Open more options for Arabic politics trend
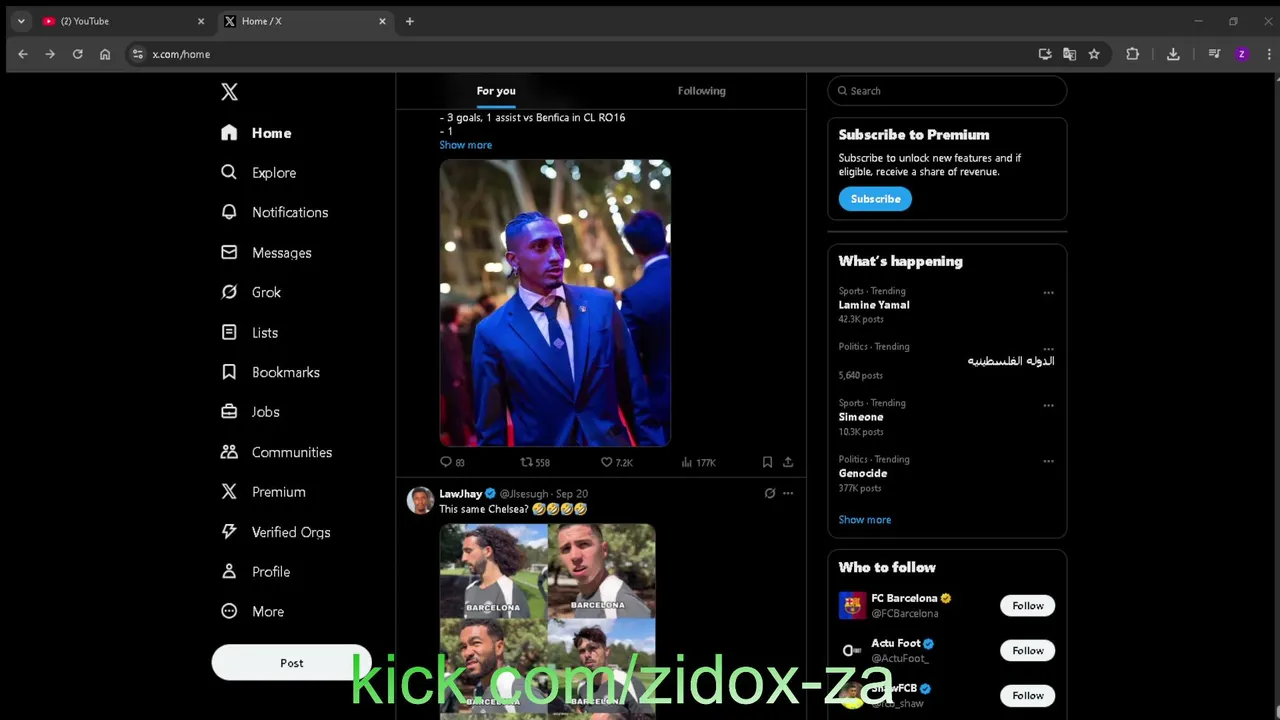Viewport: 1280px width, 720px height. 1048,349
